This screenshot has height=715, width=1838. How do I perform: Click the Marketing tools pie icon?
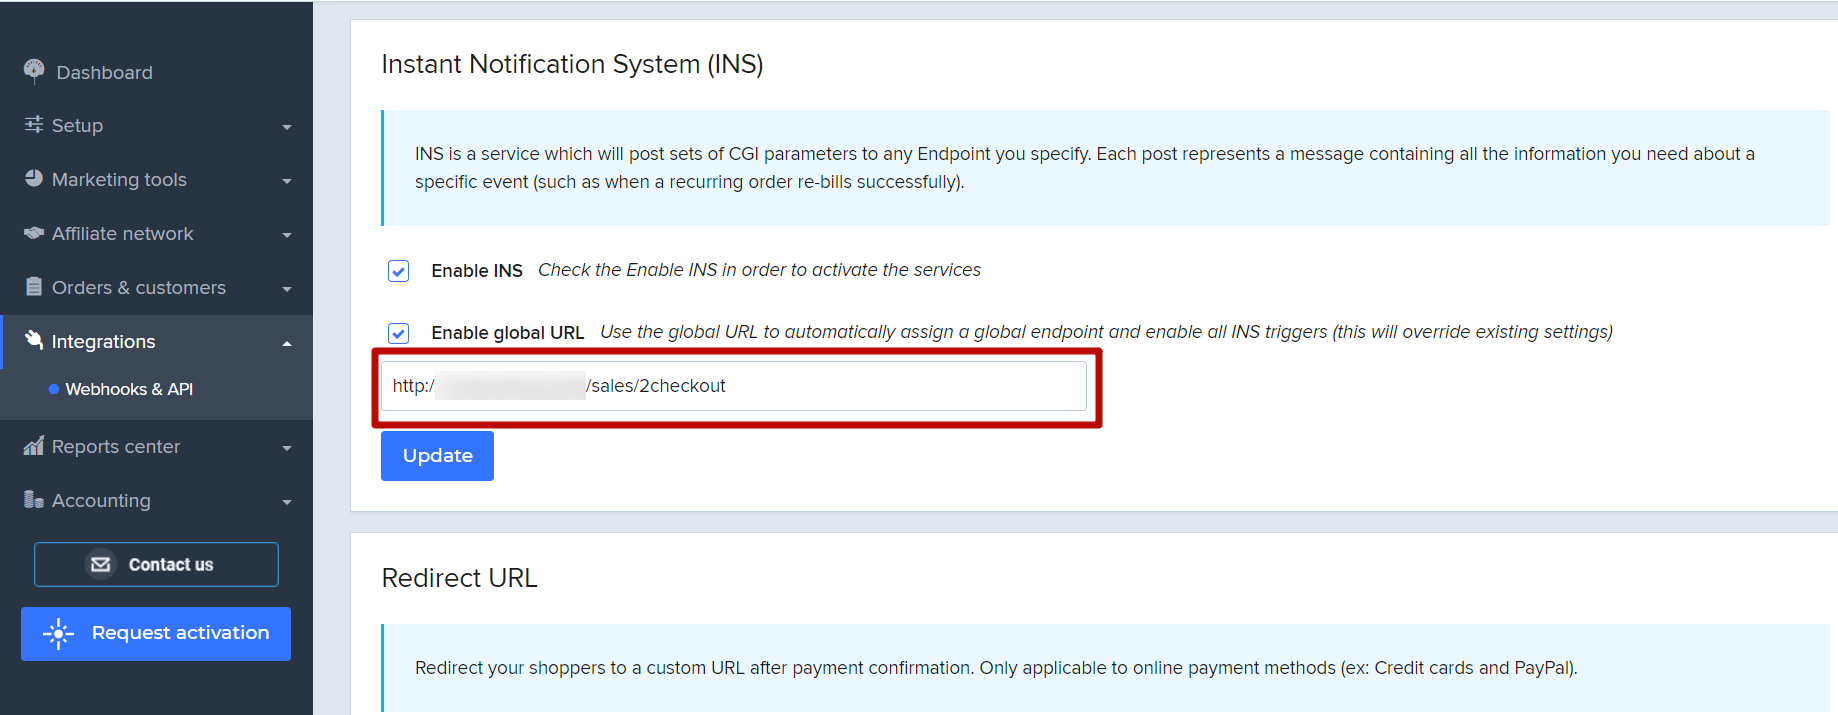point(34,178)
